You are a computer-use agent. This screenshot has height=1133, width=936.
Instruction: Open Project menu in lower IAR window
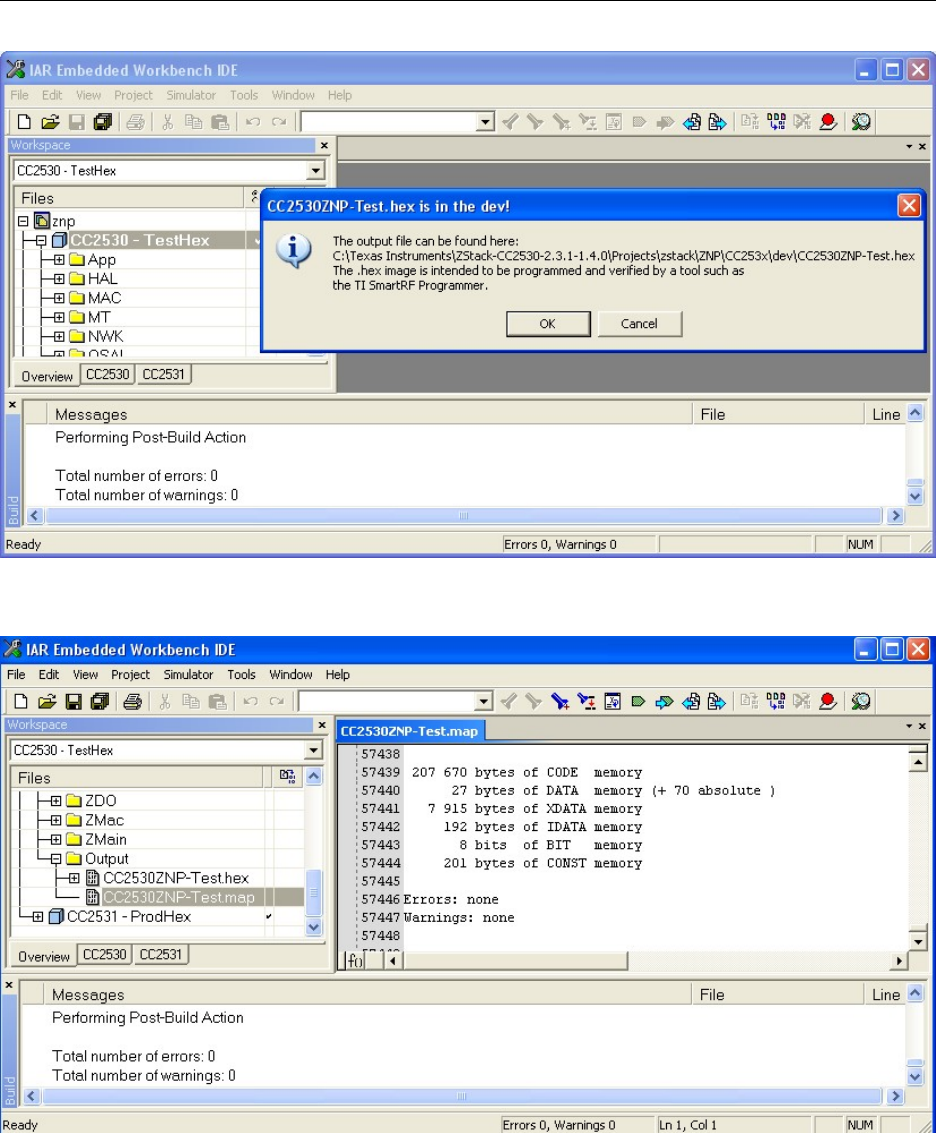130,674
